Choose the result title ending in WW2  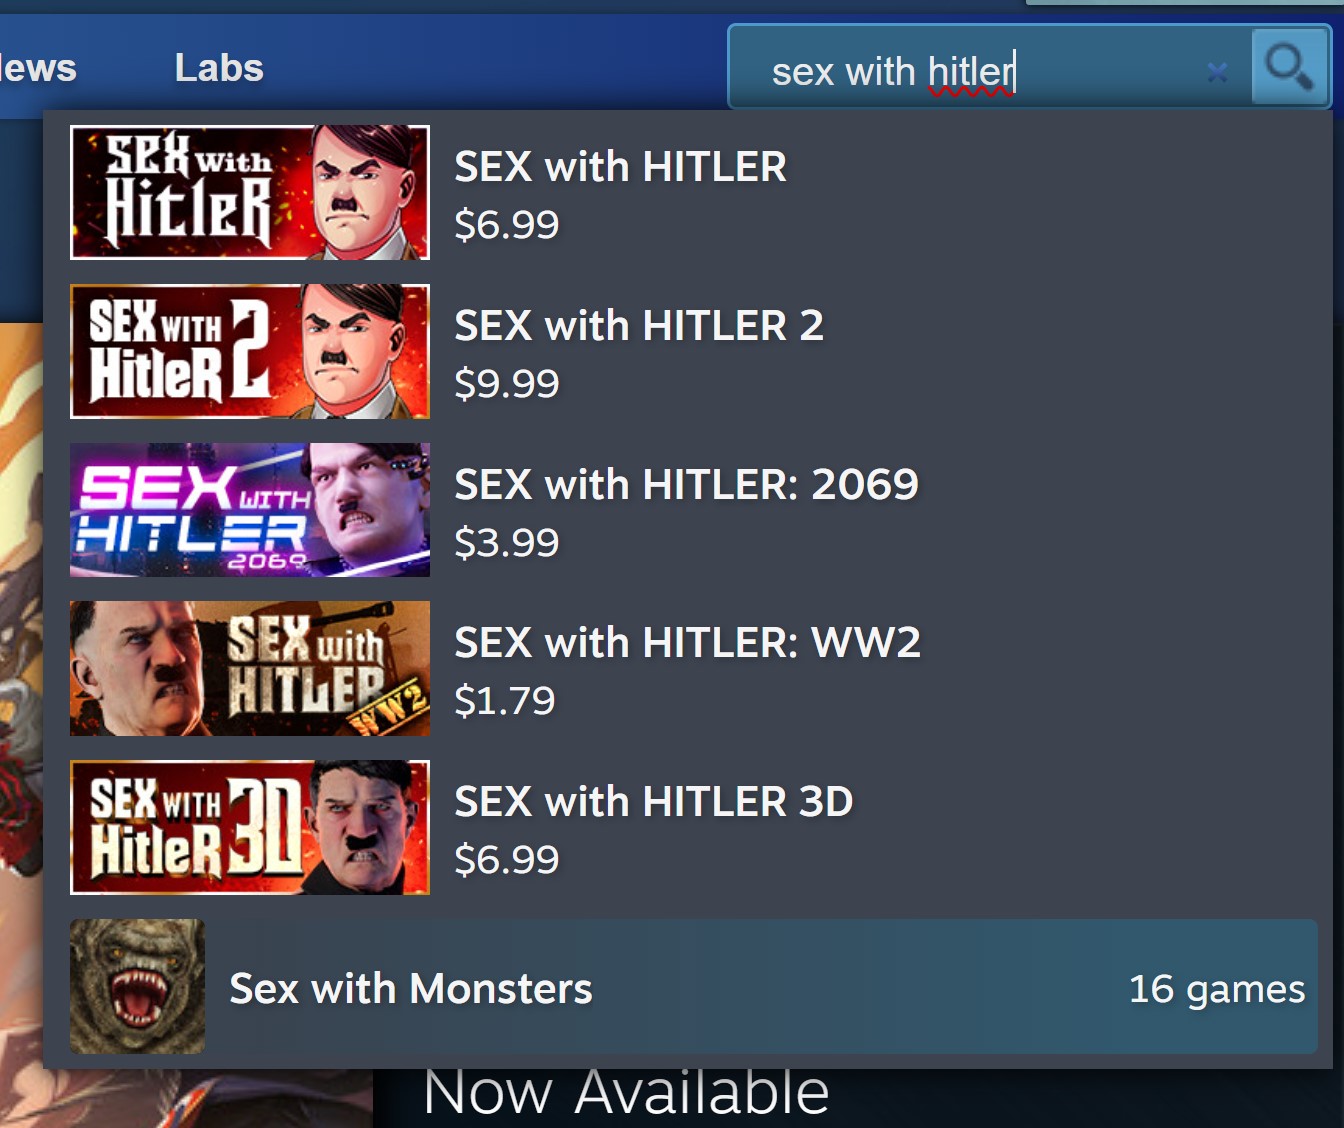tap(687, 643)
